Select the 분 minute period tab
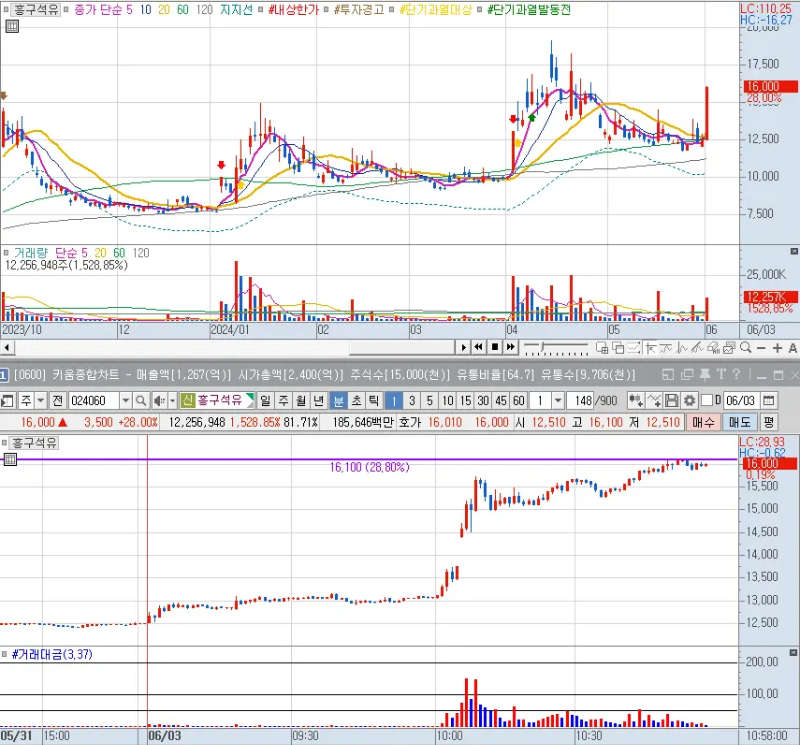The height and width of the screenshot is (745, 800). point(338,401)
